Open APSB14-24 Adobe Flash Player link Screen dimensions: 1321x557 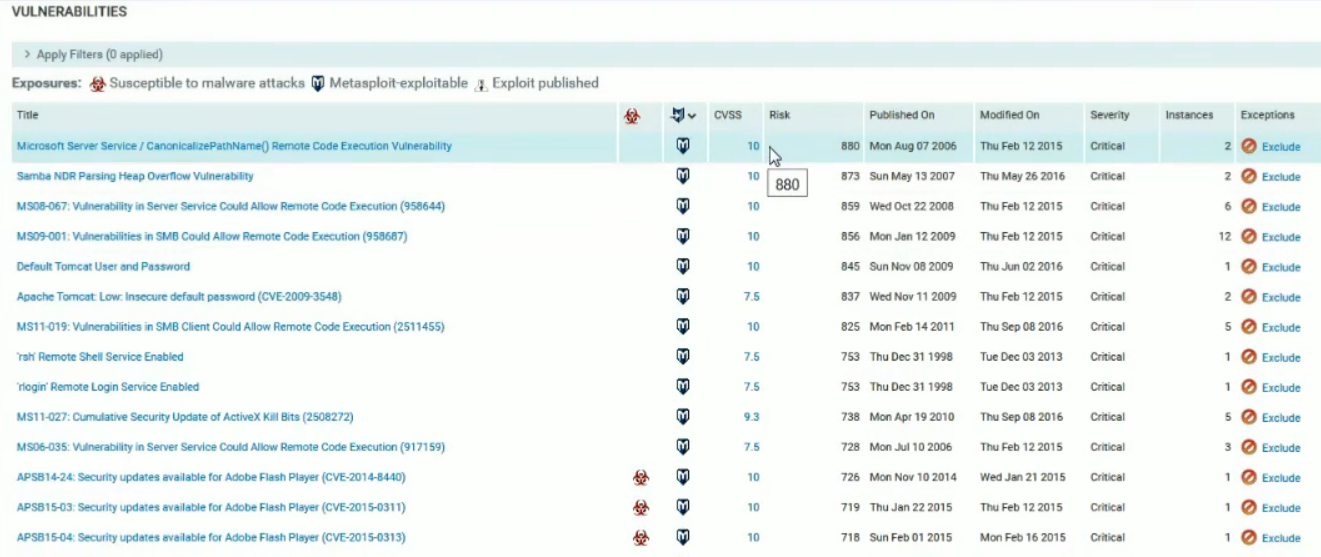pos(211,477)
